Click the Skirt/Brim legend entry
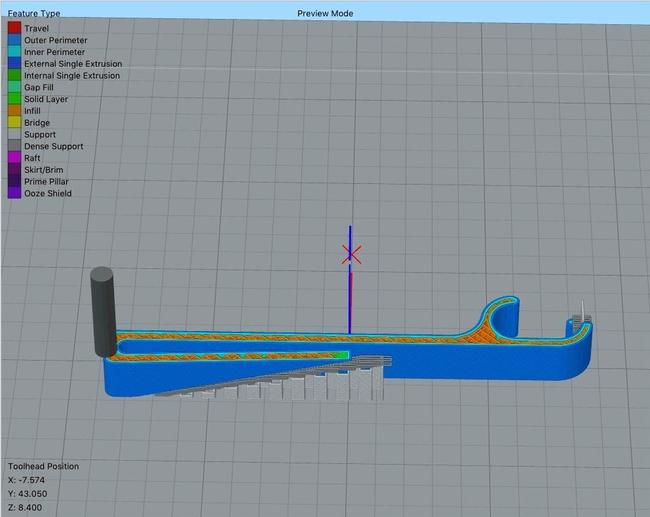 point(44,170)
